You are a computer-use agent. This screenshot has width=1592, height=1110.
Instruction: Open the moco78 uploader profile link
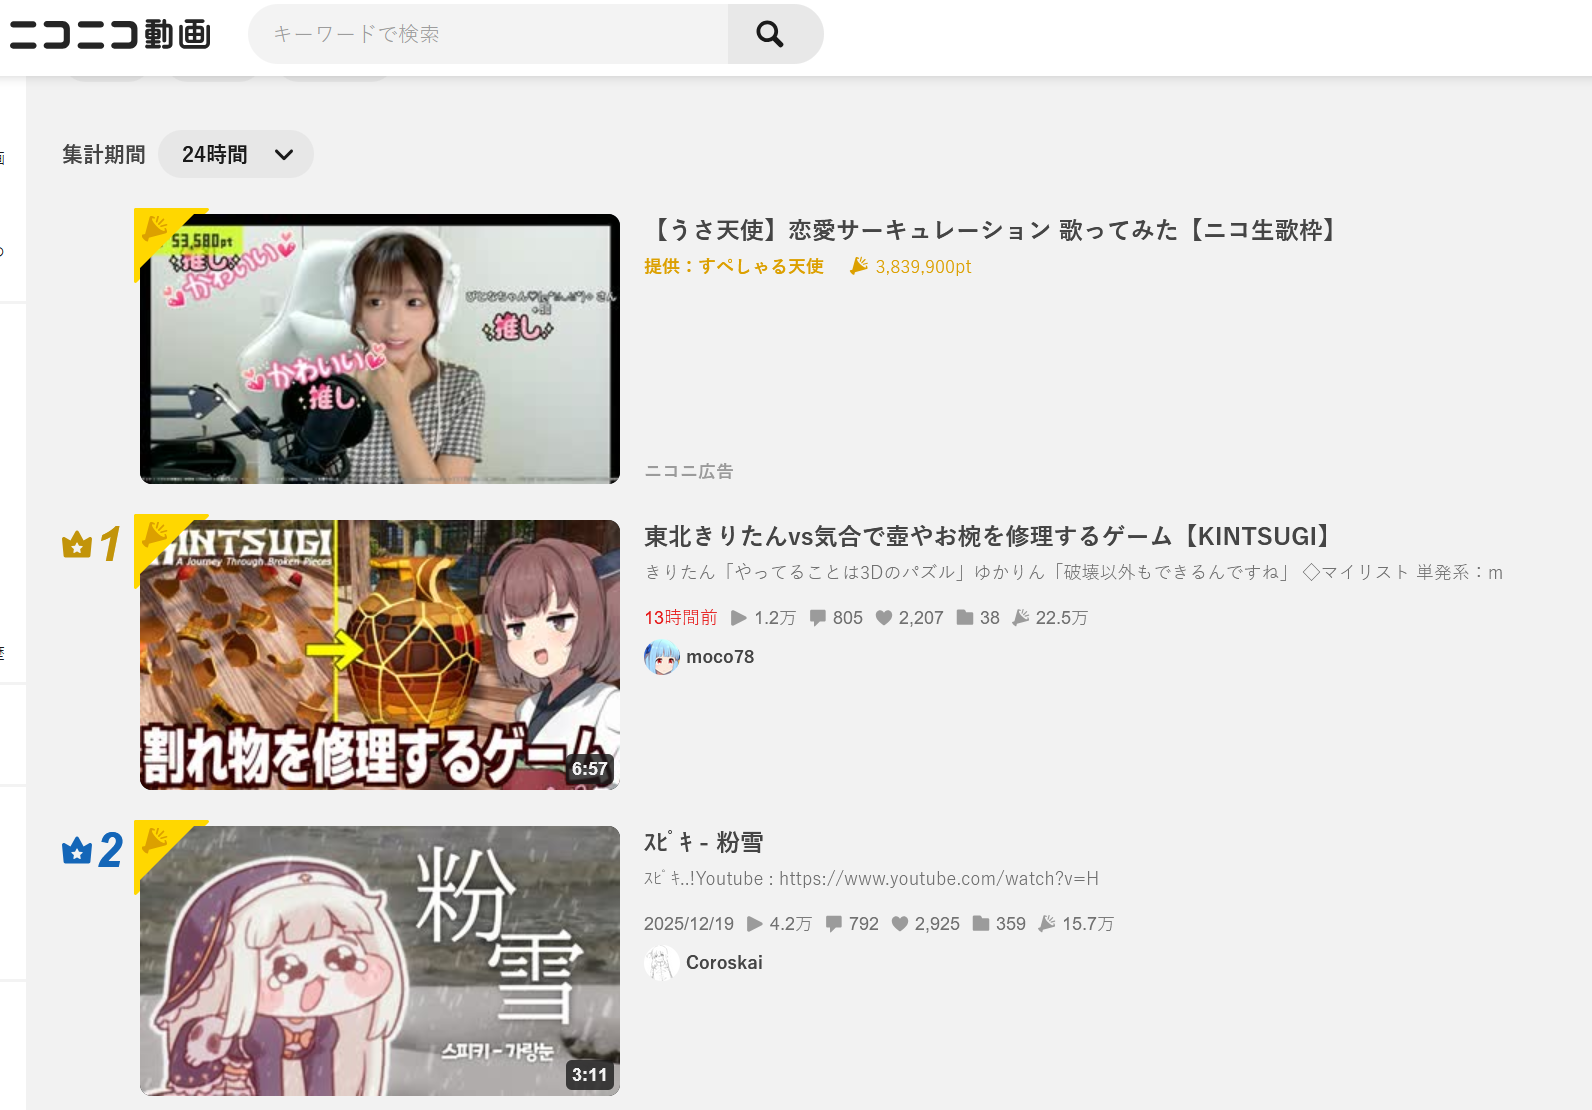720,657
